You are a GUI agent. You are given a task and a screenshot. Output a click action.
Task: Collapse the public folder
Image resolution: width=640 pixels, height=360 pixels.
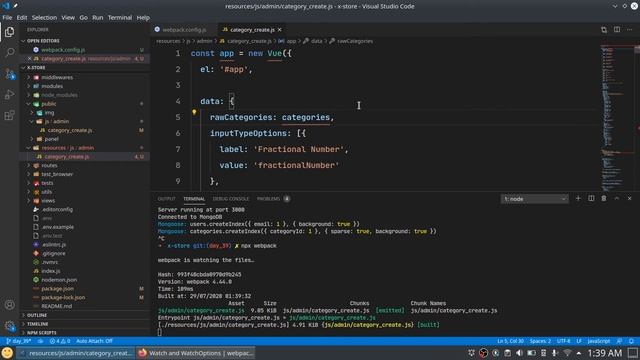[x=49, y=104]
